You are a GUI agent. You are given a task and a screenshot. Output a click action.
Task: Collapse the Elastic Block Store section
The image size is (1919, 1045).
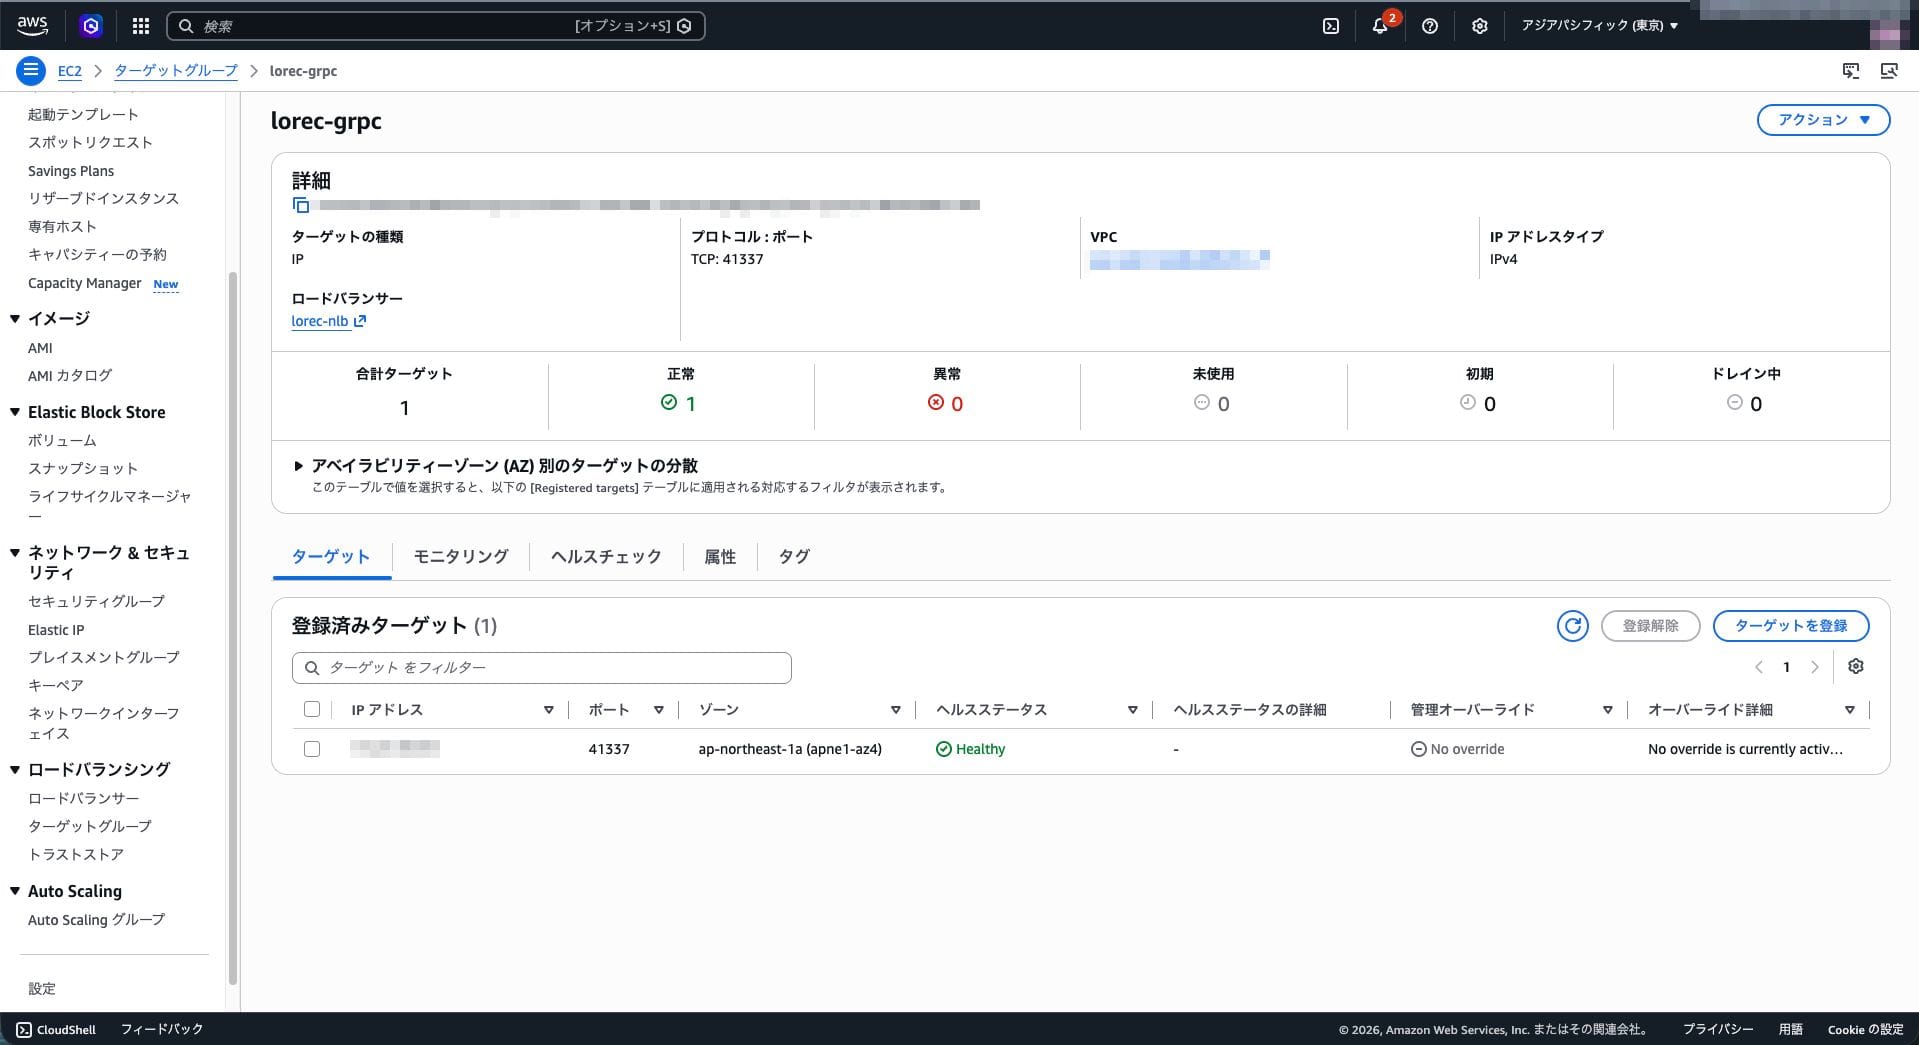point(15,412)
